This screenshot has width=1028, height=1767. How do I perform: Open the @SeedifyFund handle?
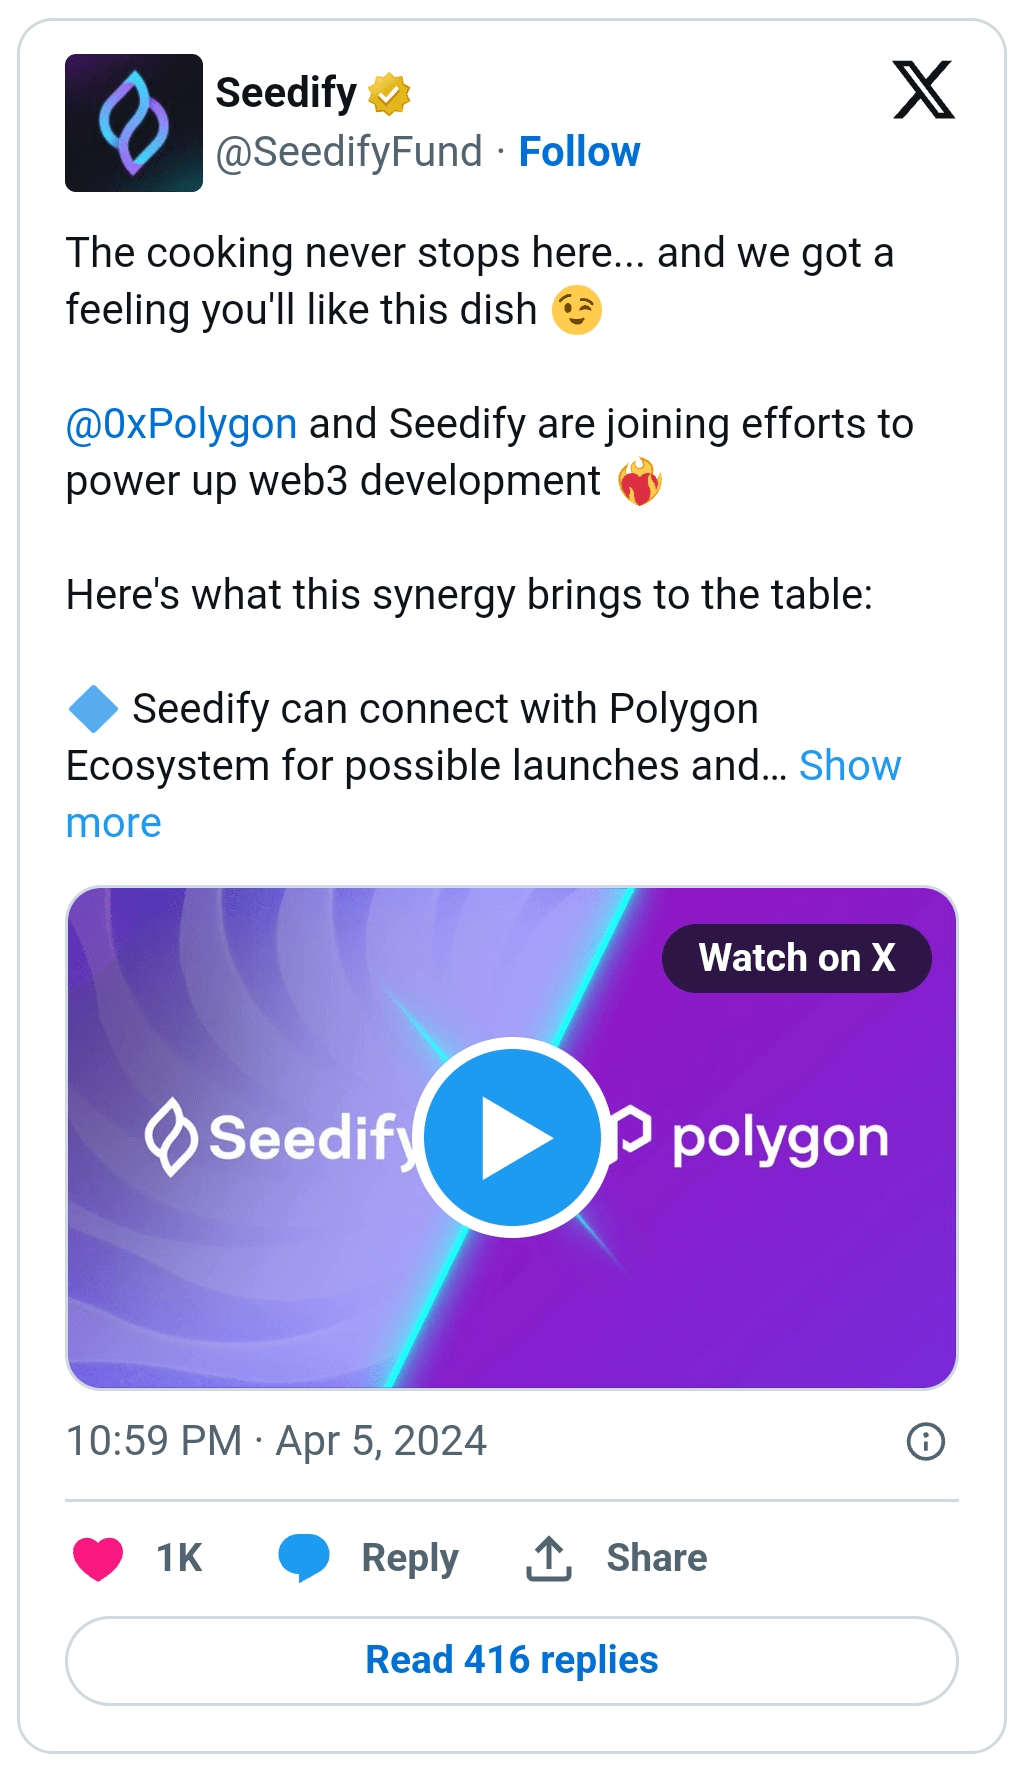pyautogui.click(x=349, y=152)
